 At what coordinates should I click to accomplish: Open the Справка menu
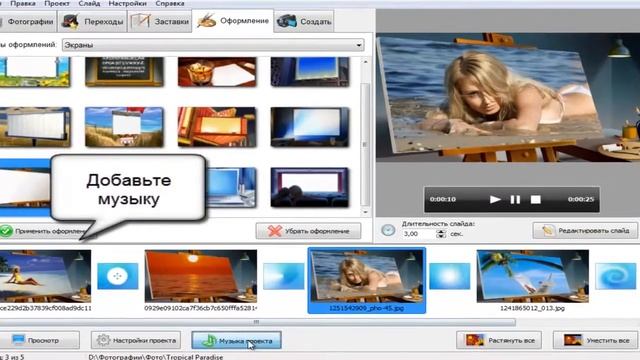point(170,3)
